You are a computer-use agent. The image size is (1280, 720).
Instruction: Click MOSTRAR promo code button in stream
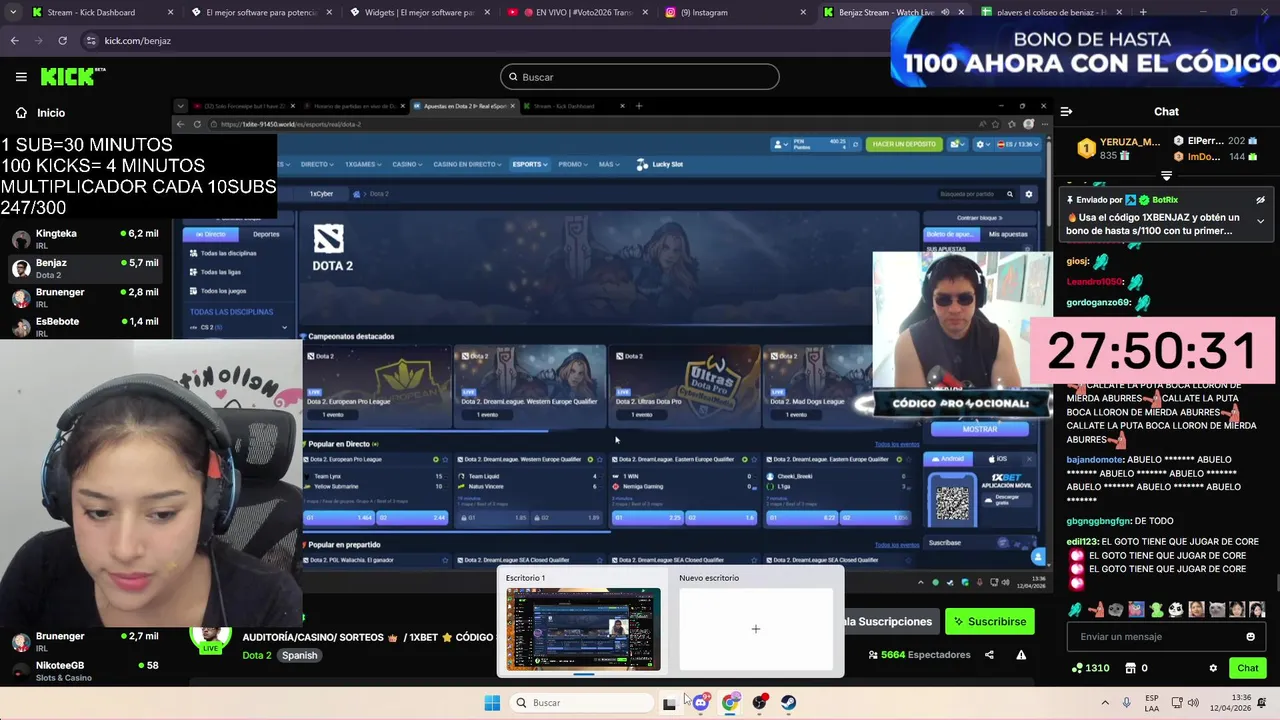980,429
